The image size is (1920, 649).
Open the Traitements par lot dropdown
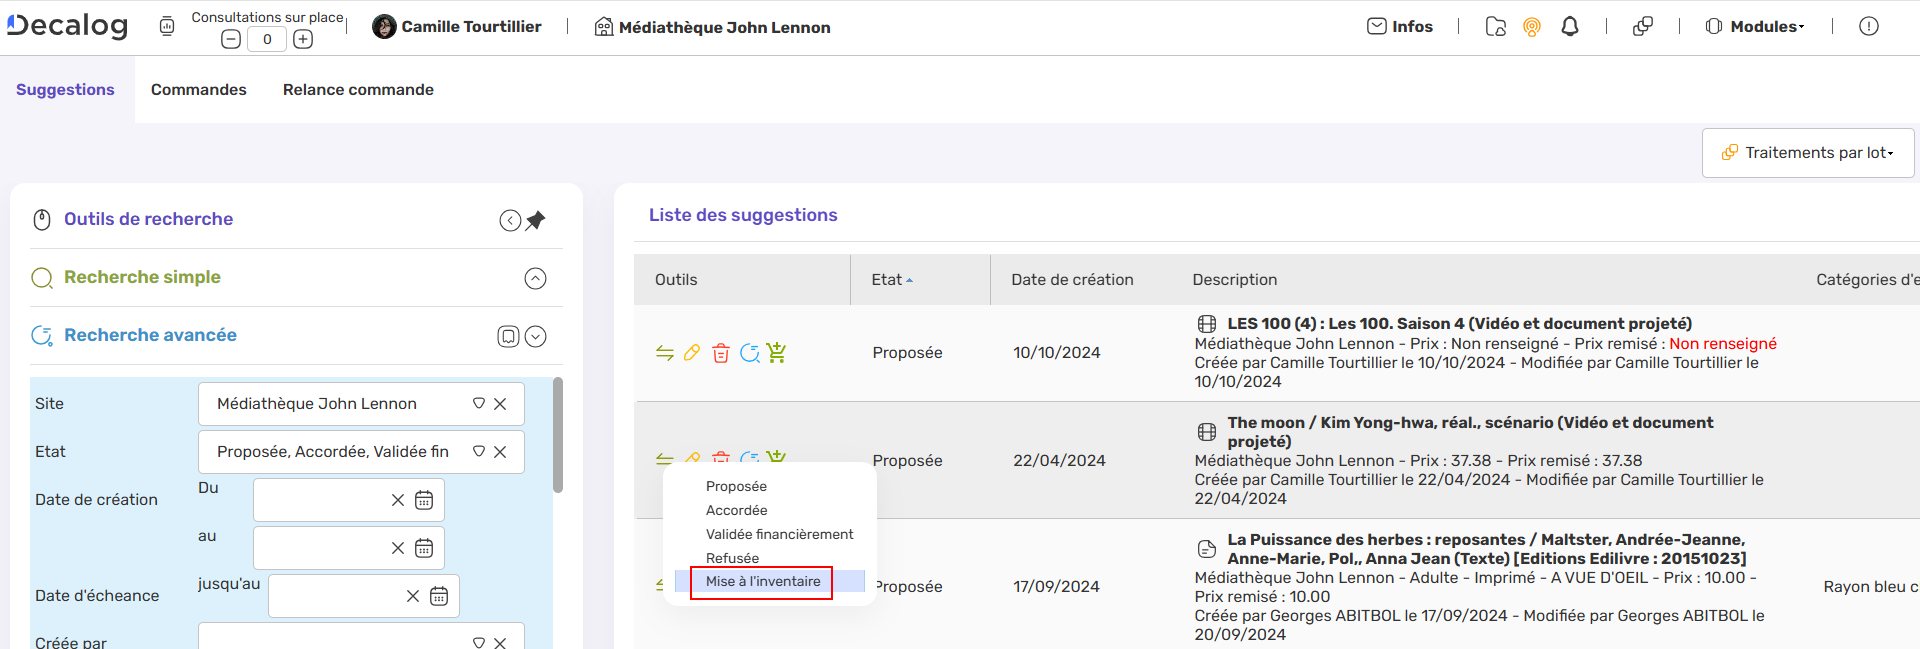point(1808,153)
